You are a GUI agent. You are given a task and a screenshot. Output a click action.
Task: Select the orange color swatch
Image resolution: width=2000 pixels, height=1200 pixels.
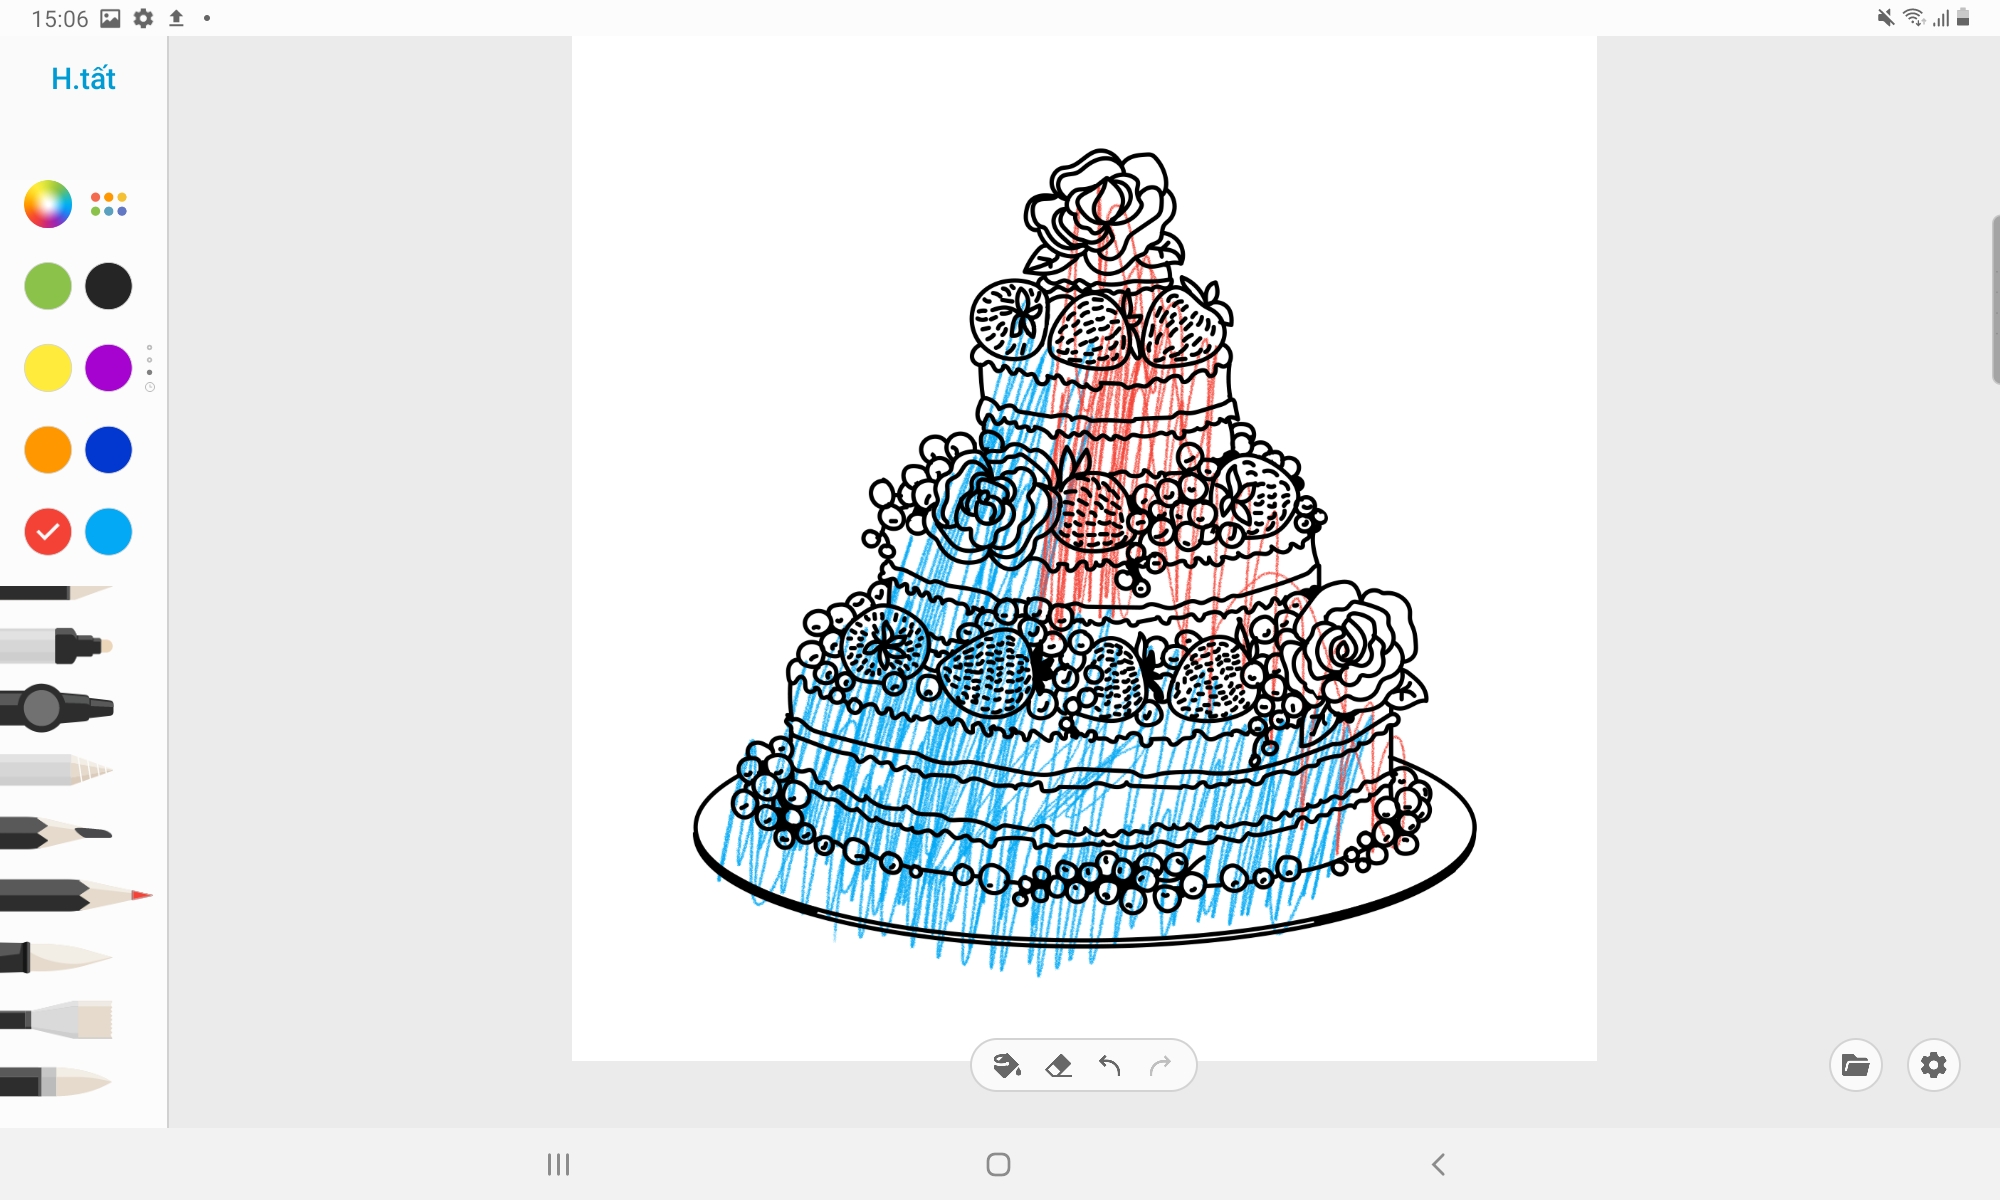point(48,450)
